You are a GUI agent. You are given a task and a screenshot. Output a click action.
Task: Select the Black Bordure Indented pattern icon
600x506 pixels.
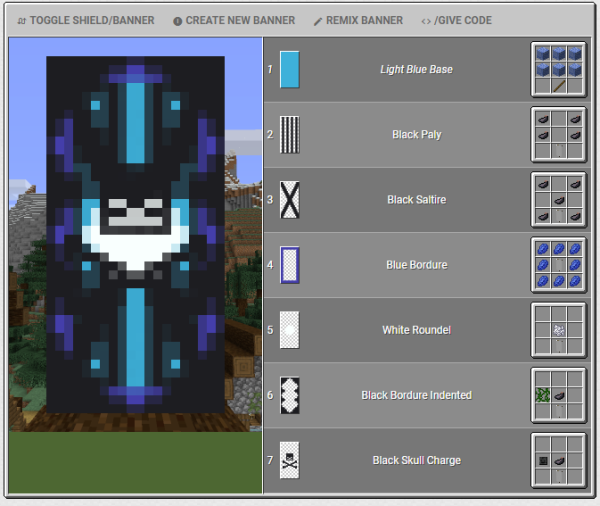pyautogui.click(x=290, y=395)
